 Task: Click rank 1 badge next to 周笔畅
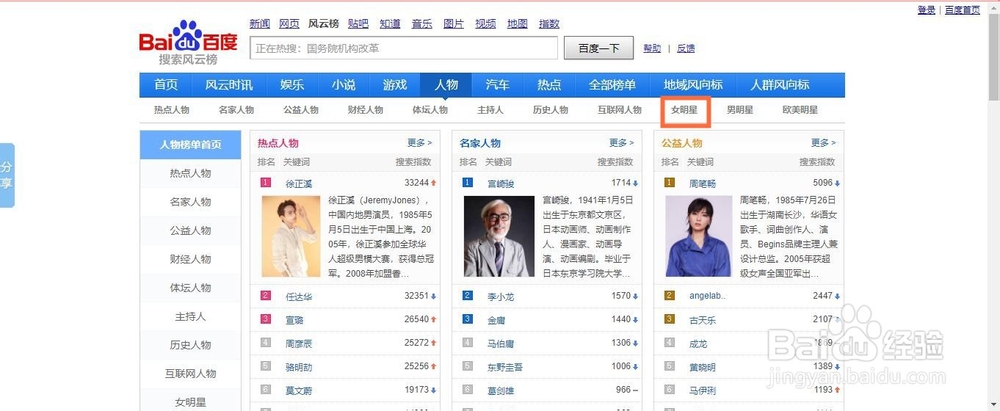[x=669, y=183]
